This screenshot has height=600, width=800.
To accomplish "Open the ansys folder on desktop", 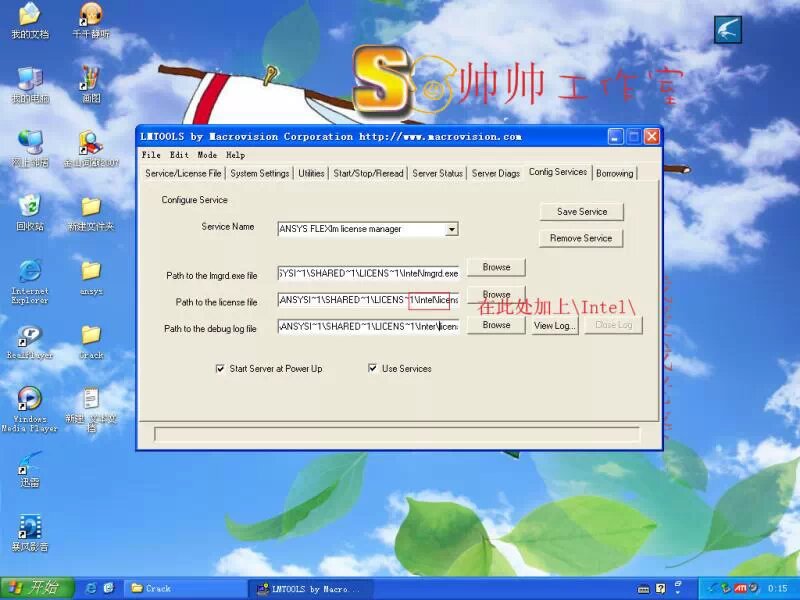I will (x=91, y=272).
